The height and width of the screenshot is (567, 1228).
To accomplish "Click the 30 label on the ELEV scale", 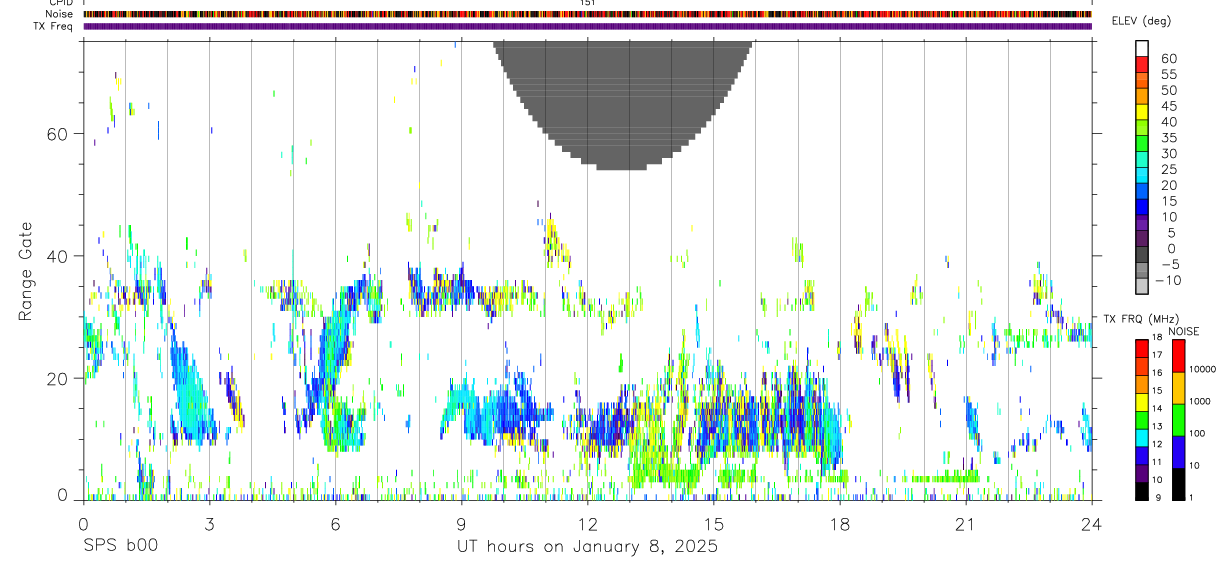I will pos(1168,153).
